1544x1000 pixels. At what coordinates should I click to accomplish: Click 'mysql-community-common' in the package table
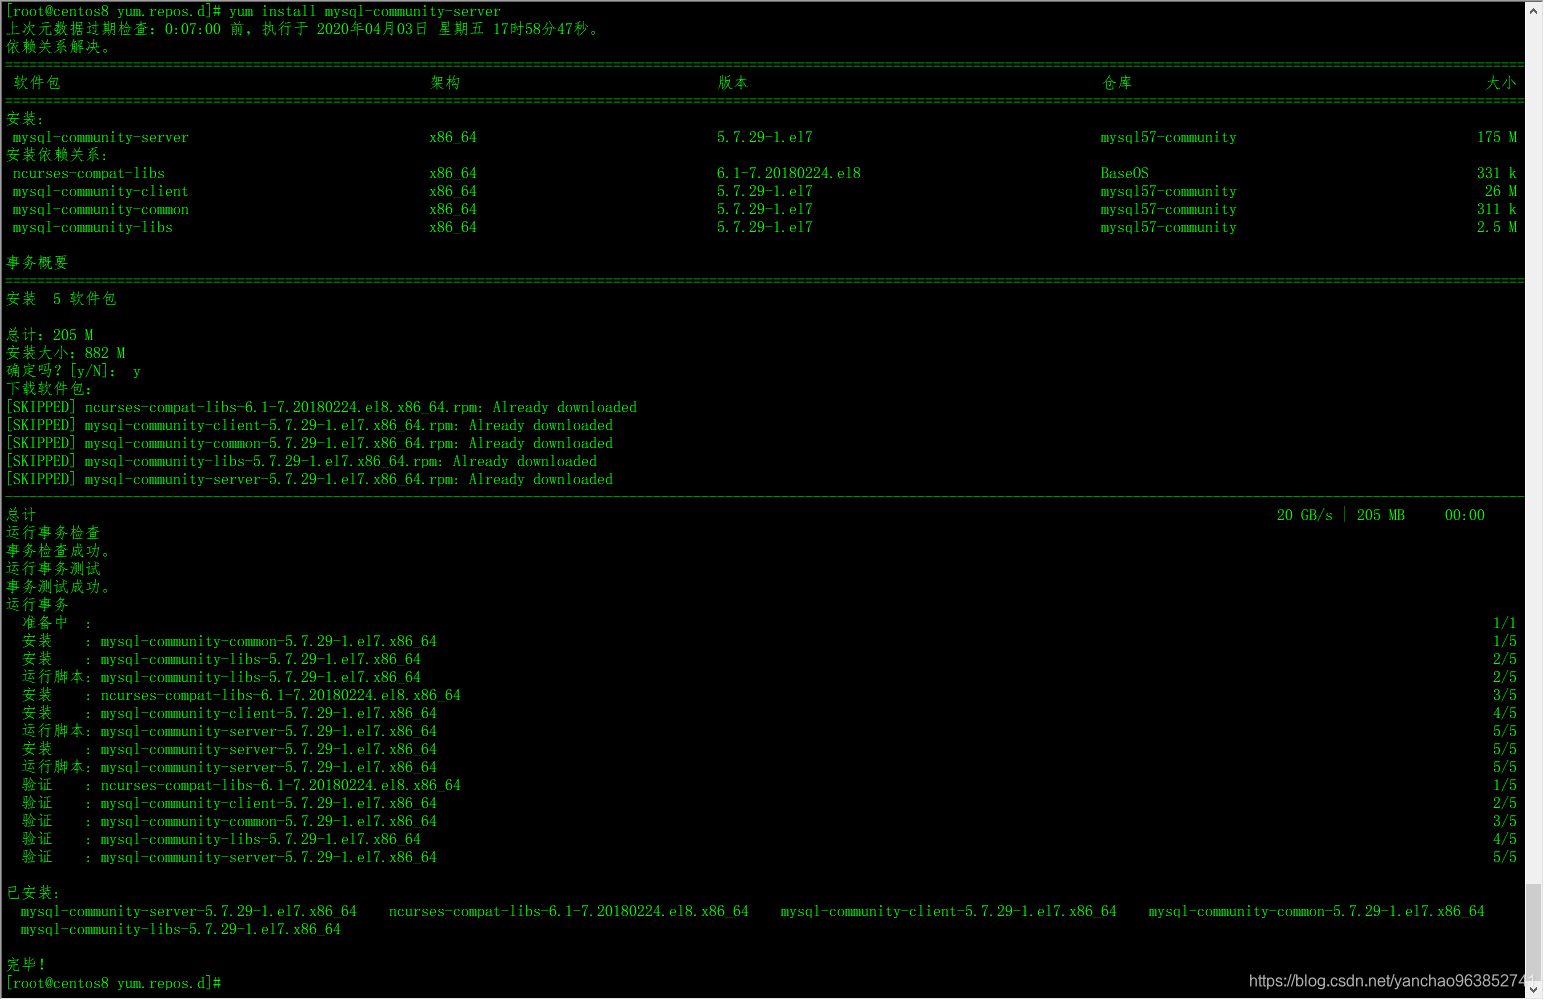pyautogui.click(x=100, y=209)
